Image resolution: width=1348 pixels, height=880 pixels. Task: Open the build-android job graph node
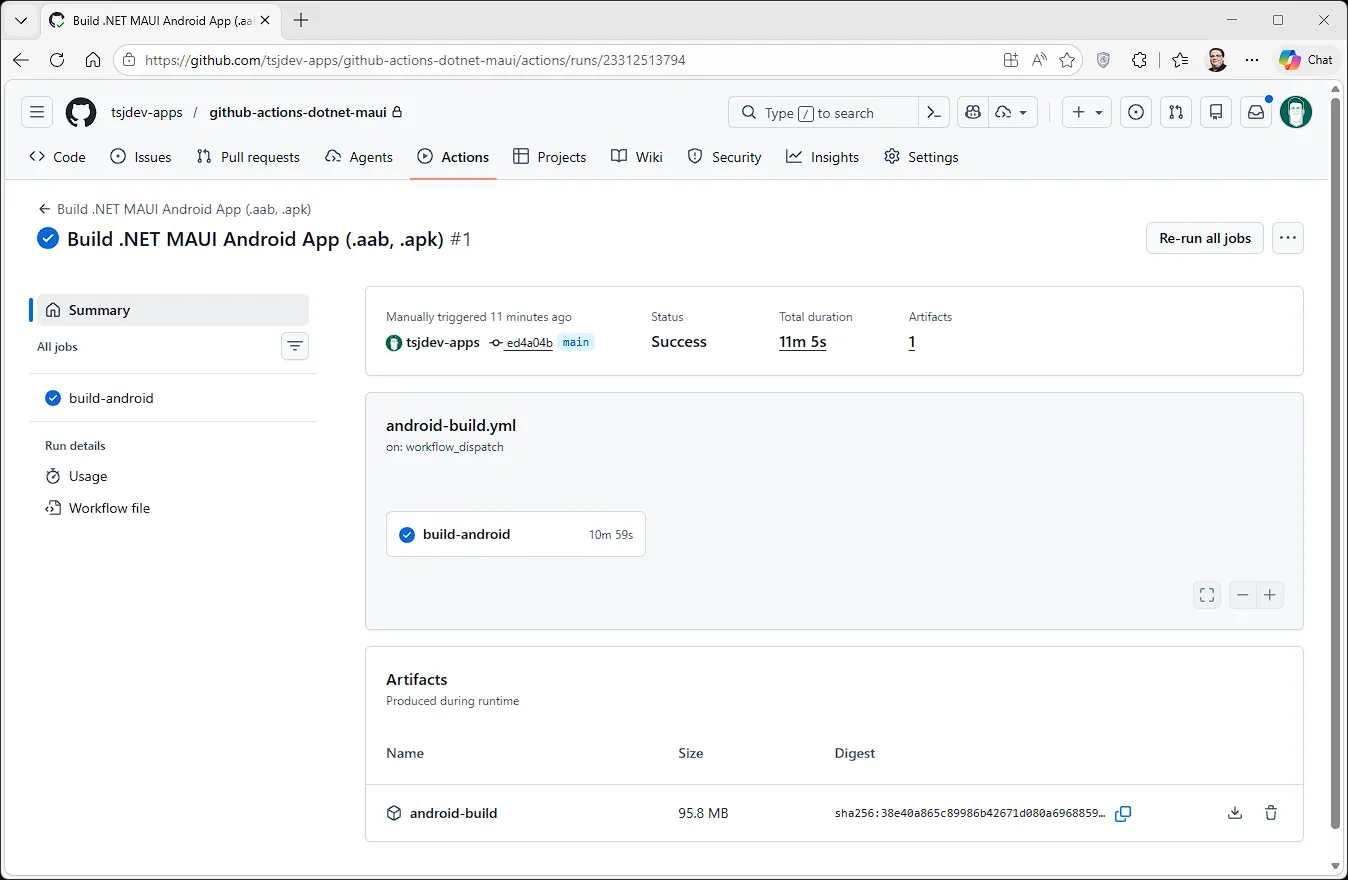click(x=516, y=534)
